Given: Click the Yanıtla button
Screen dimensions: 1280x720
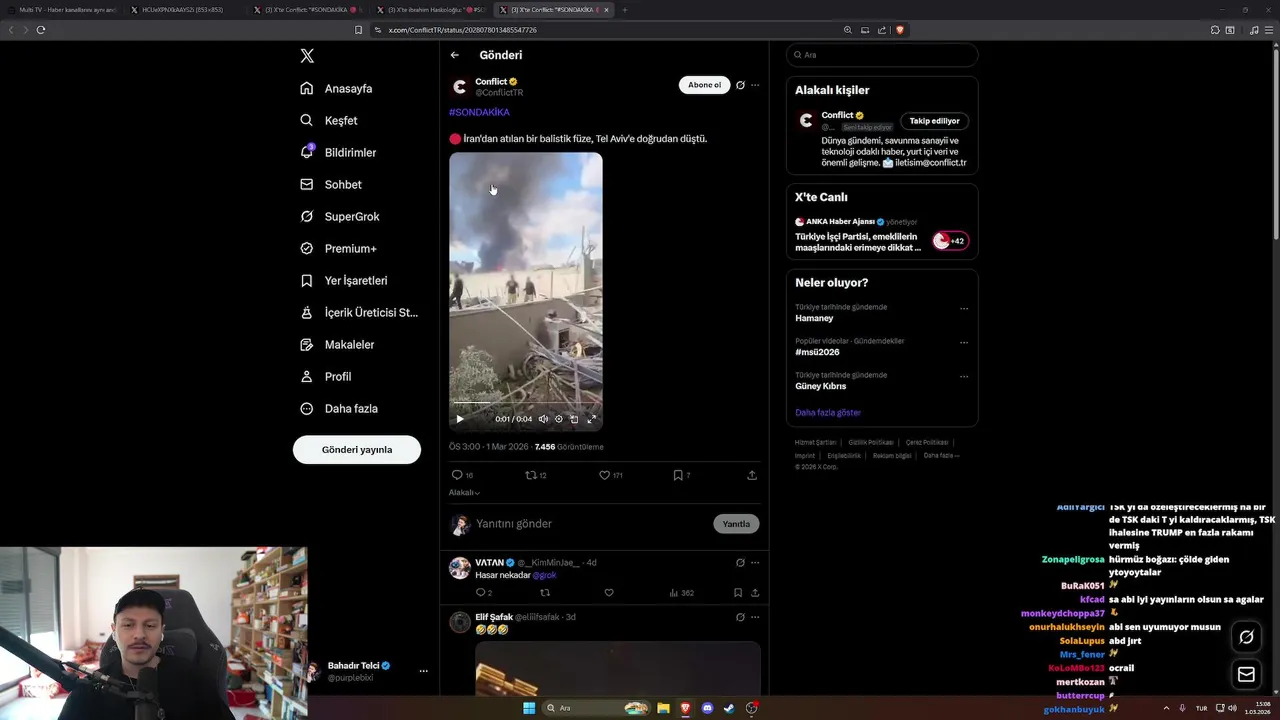Looking at the screenshot, I should point(736,524).
